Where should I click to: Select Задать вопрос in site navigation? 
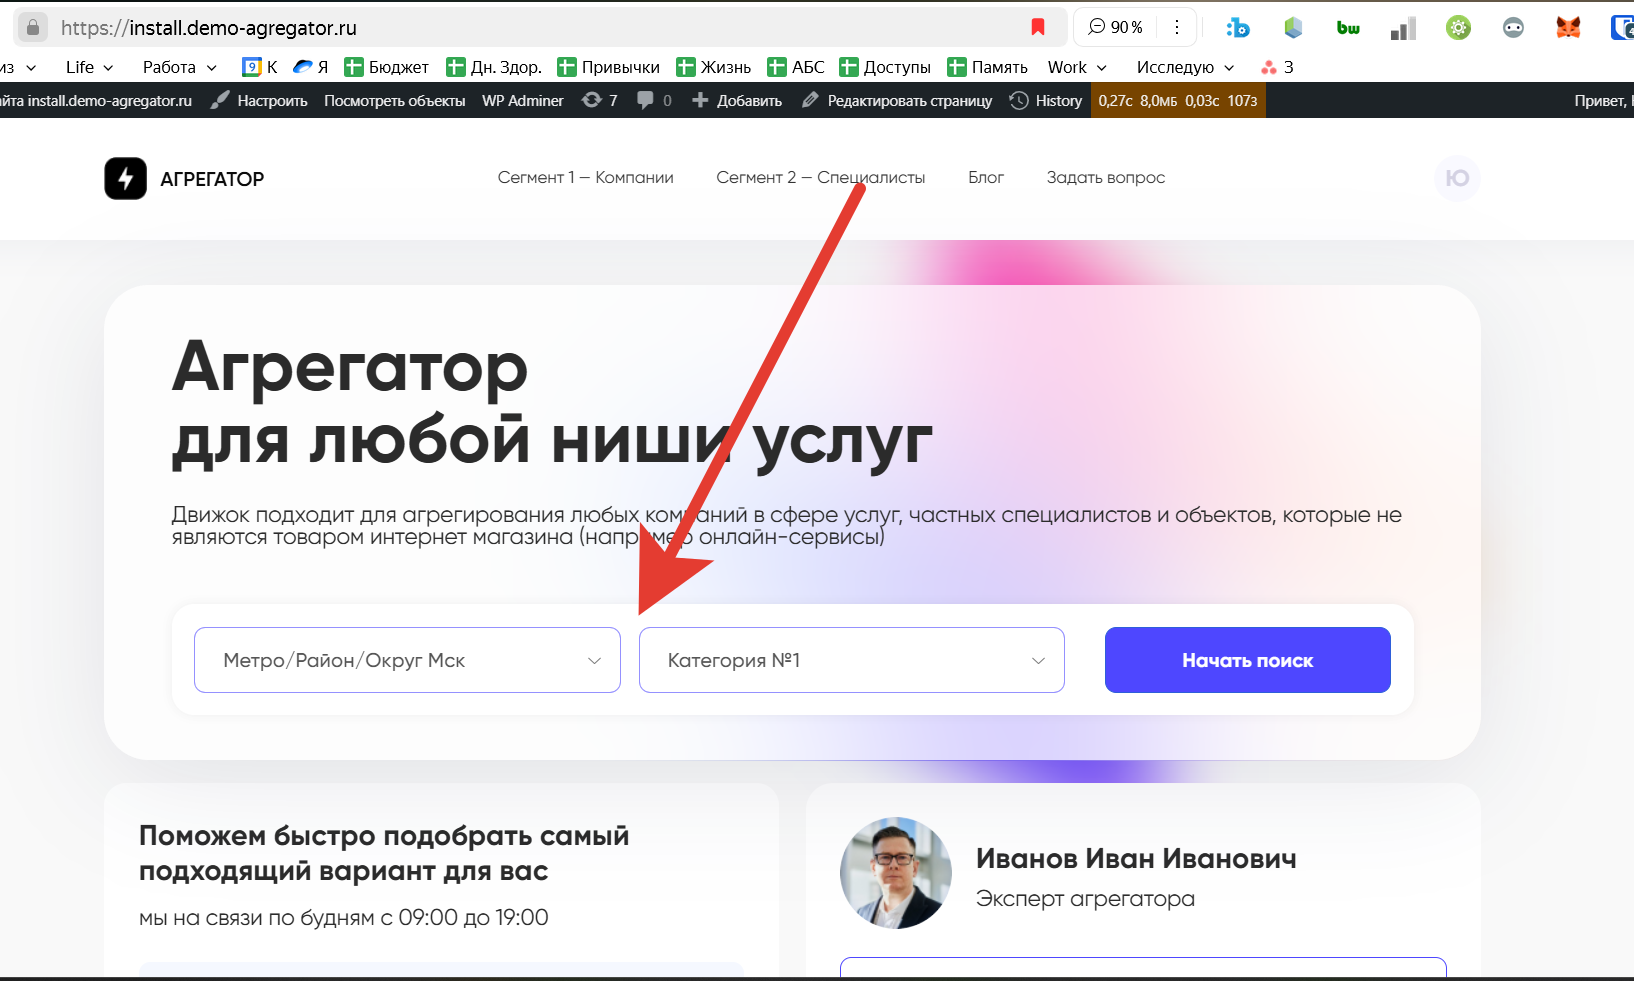point(1105,177)
